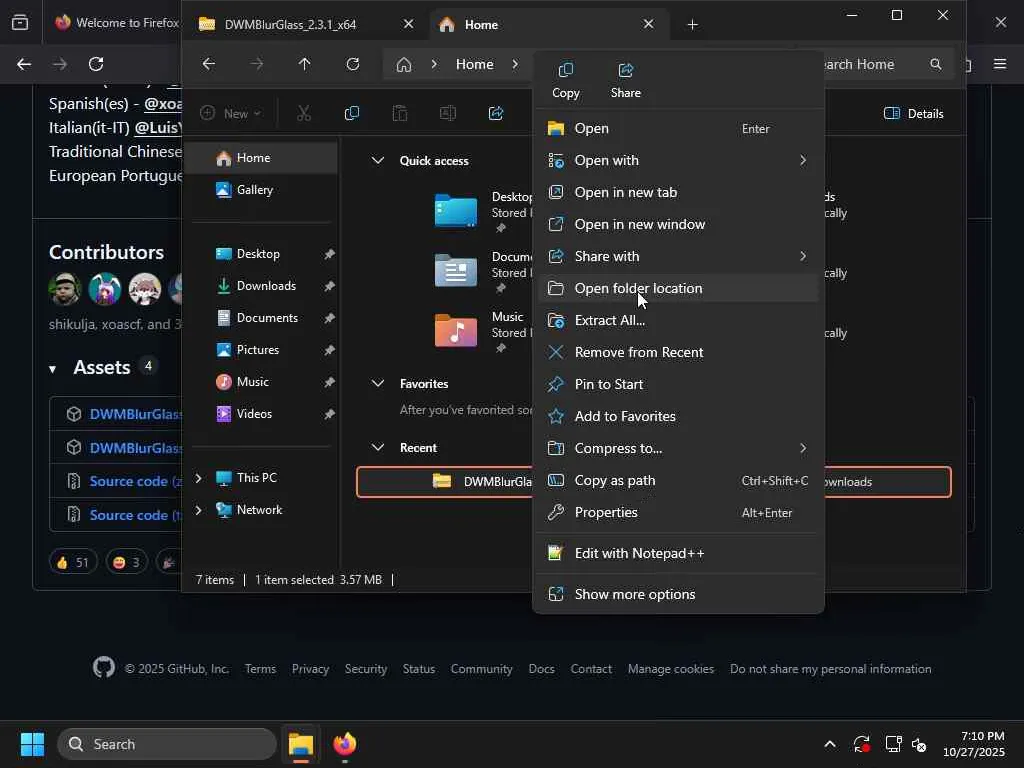Open the Privacy link in GitHub footer
The image size is (1024, 768).
pos(310,669)
